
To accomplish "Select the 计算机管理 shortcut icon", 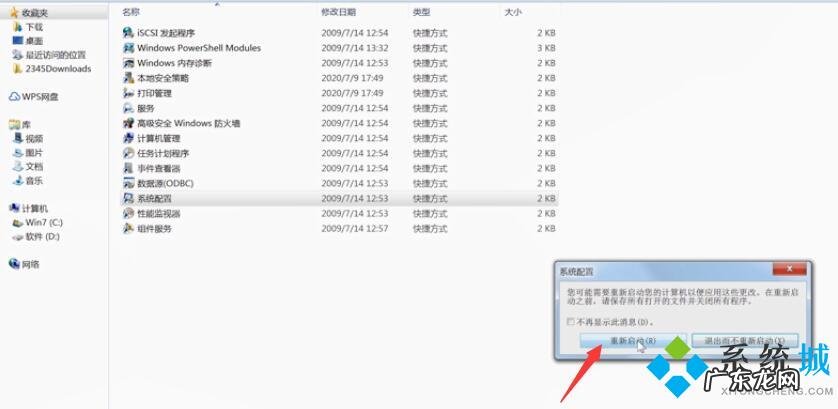I will coord(128,138).
